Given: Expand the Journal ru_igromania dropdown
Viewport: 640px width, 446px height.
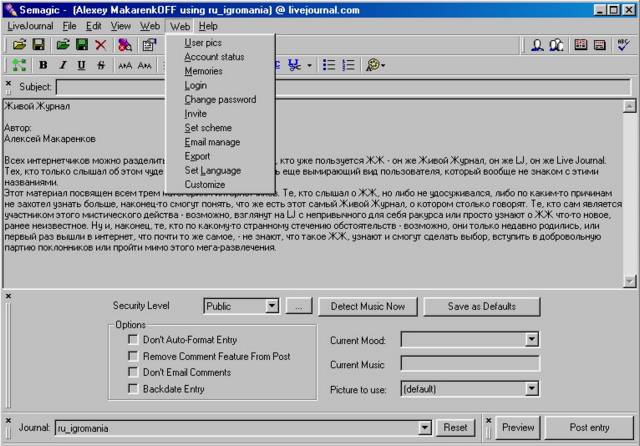Looking at the screenshot, I should point(424,428).
